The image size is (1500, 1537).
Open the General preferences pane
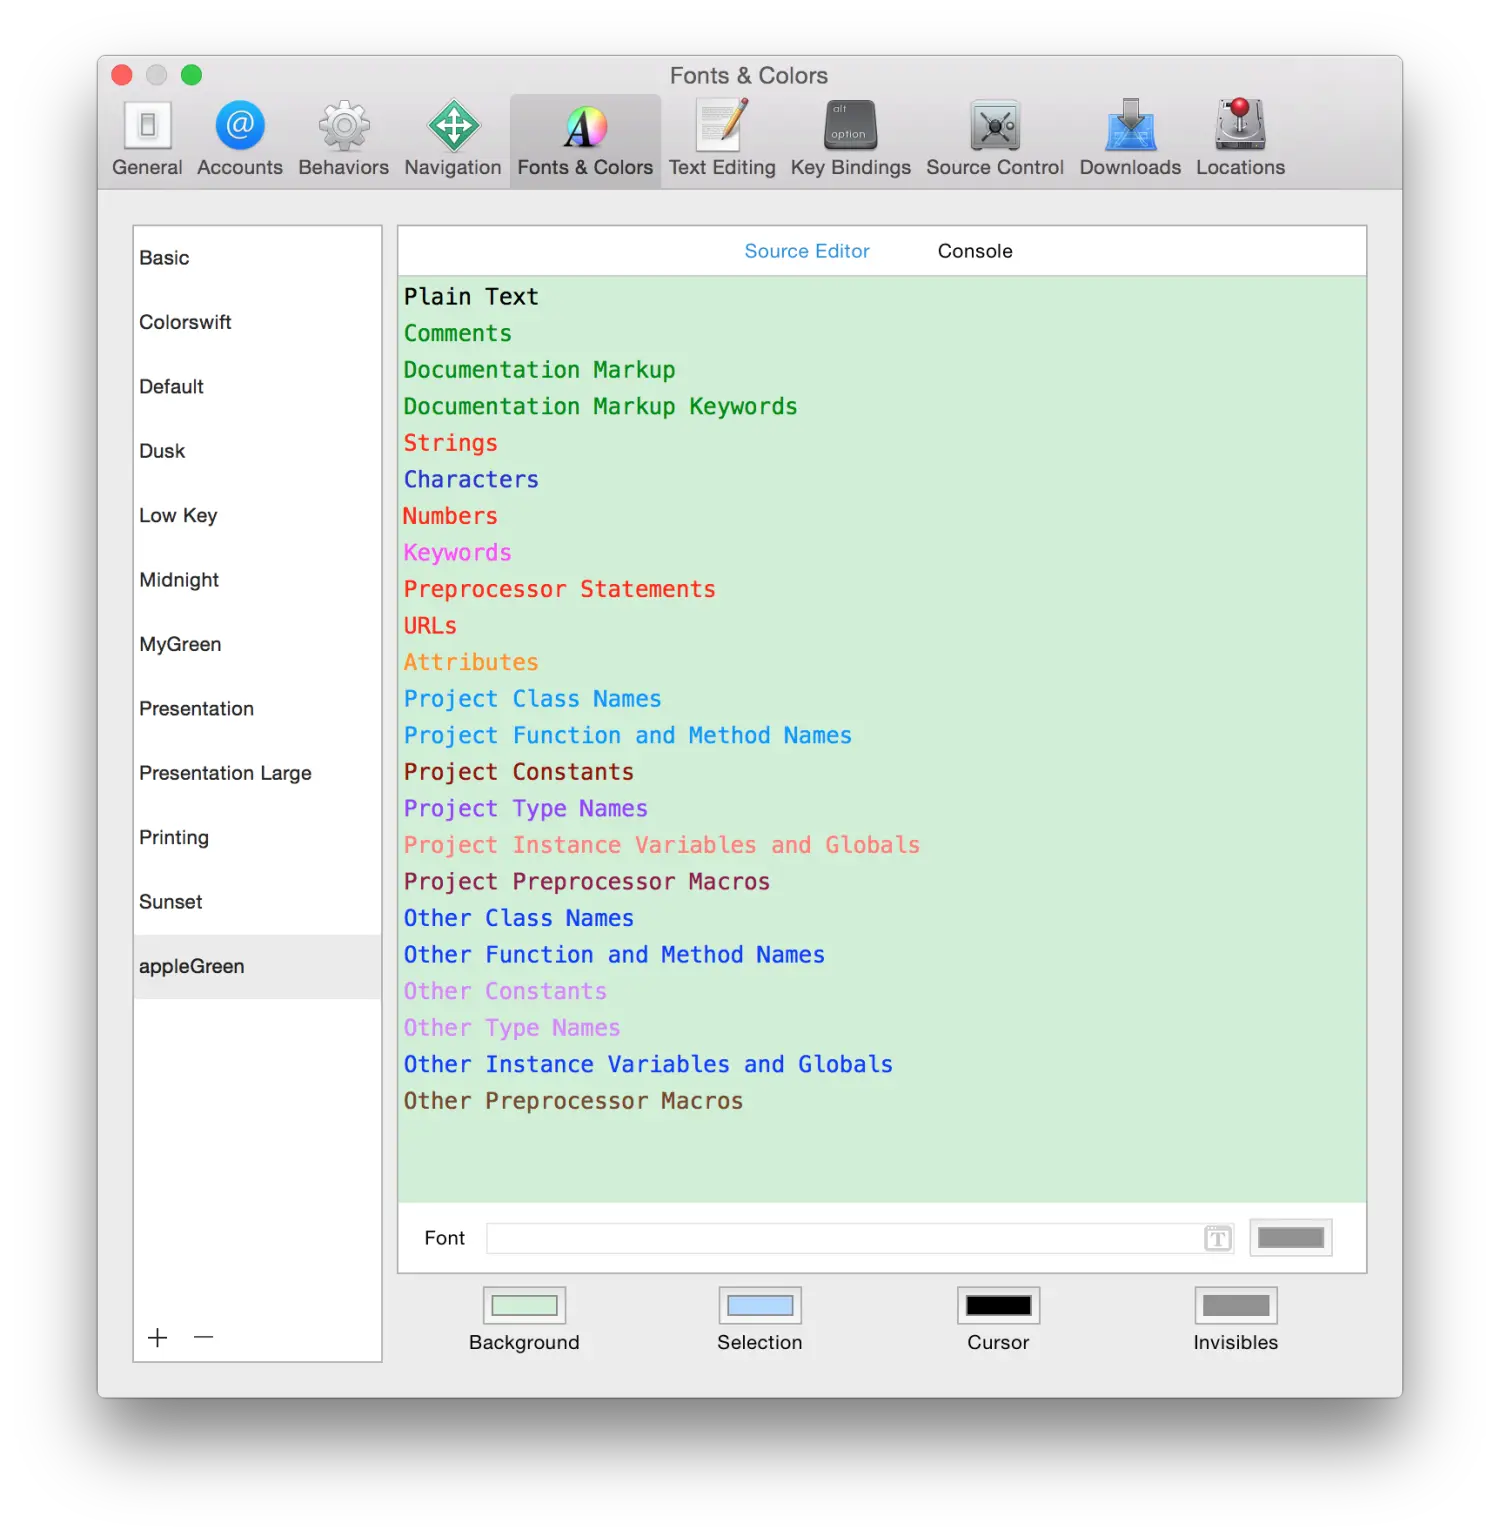click(147, 139)
